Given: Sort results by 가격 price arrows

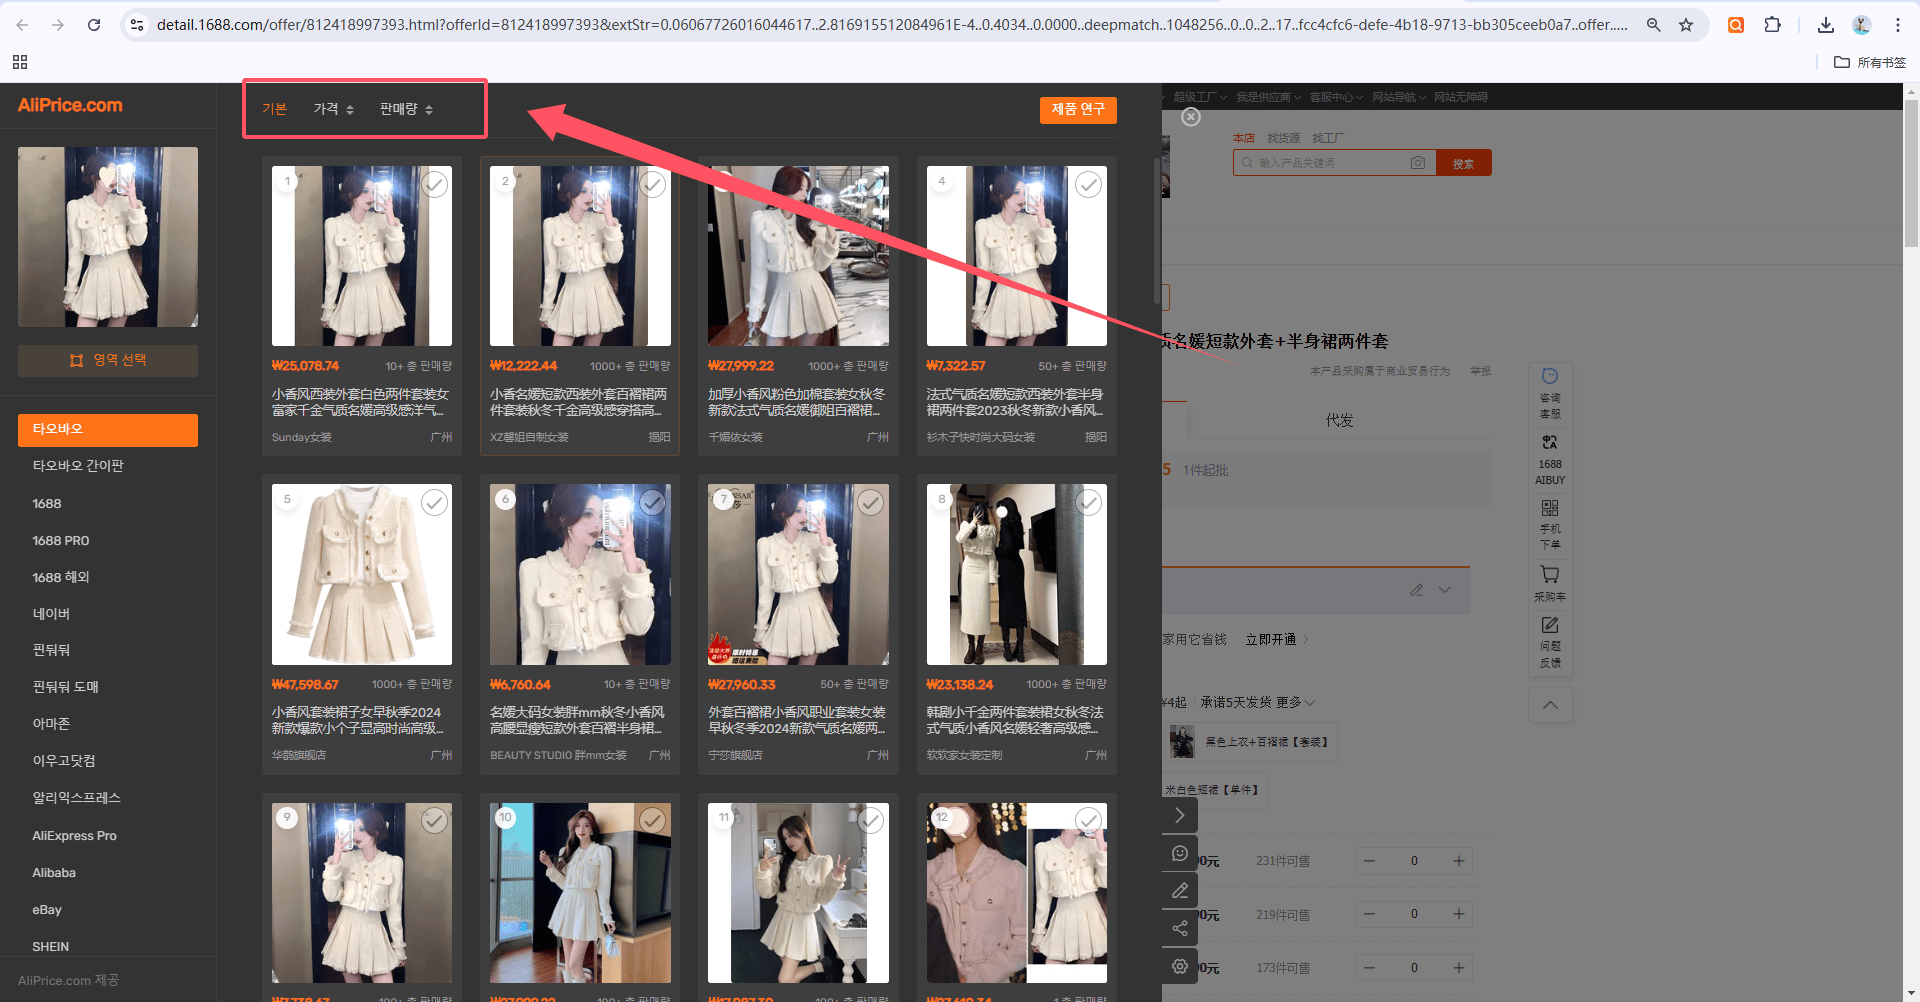Looking at the screenshot, I should coord(334,109).
